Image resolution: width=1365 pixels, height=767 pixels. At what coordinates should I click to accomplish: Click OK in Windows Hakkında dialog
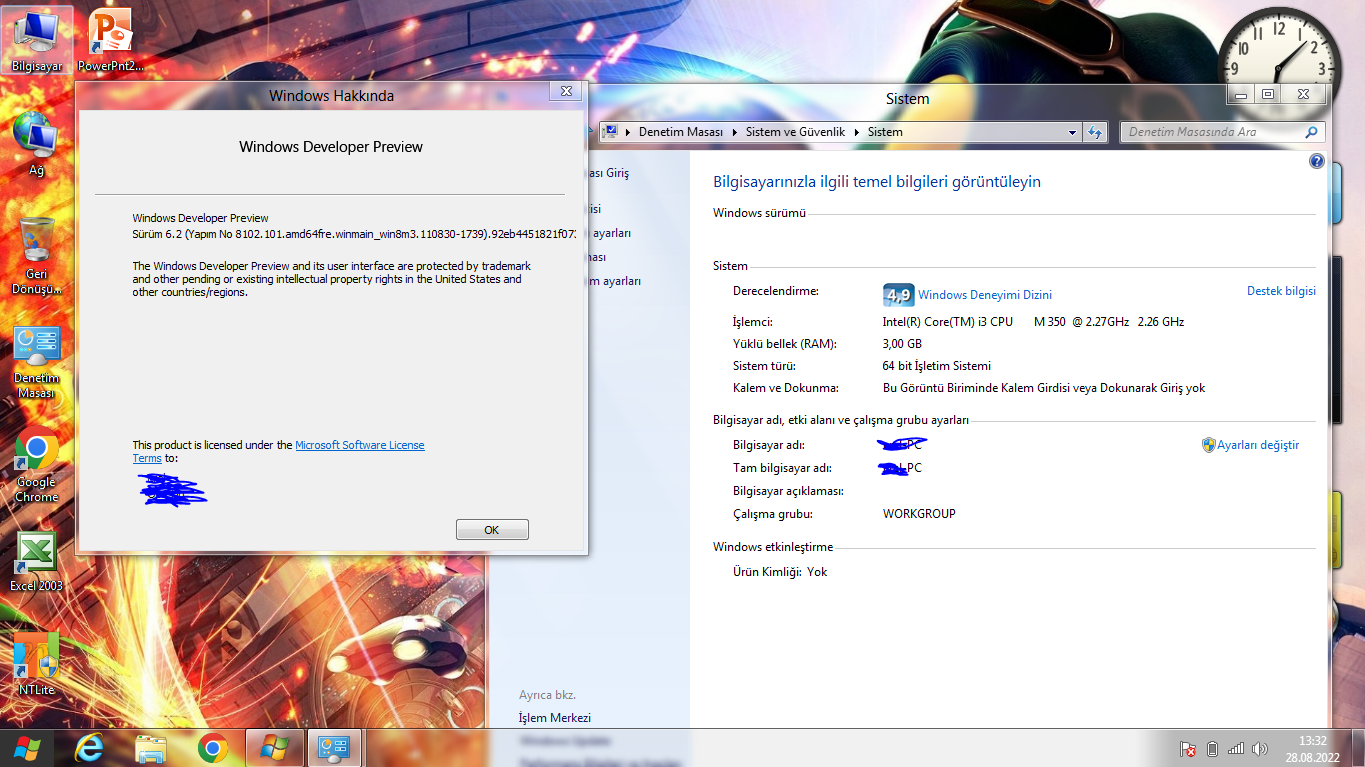click(x=492, y=530)
